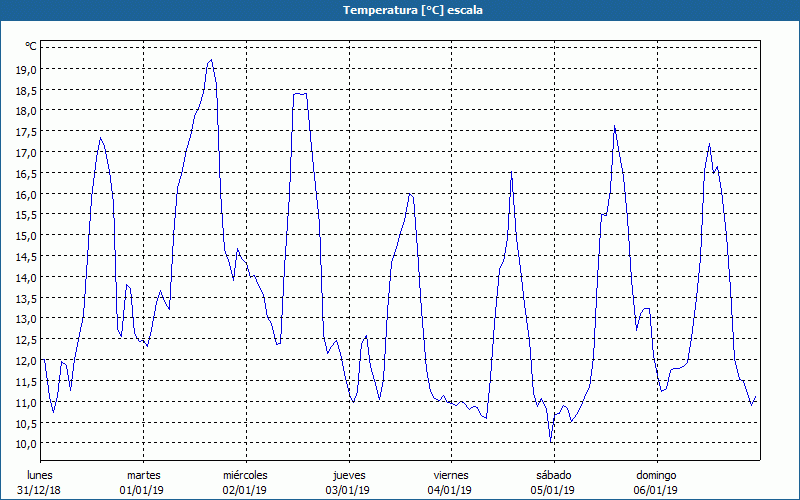Click the 11,5 y-axis value
The height and width of the screenshot is (500, 800).
(26, 382)
